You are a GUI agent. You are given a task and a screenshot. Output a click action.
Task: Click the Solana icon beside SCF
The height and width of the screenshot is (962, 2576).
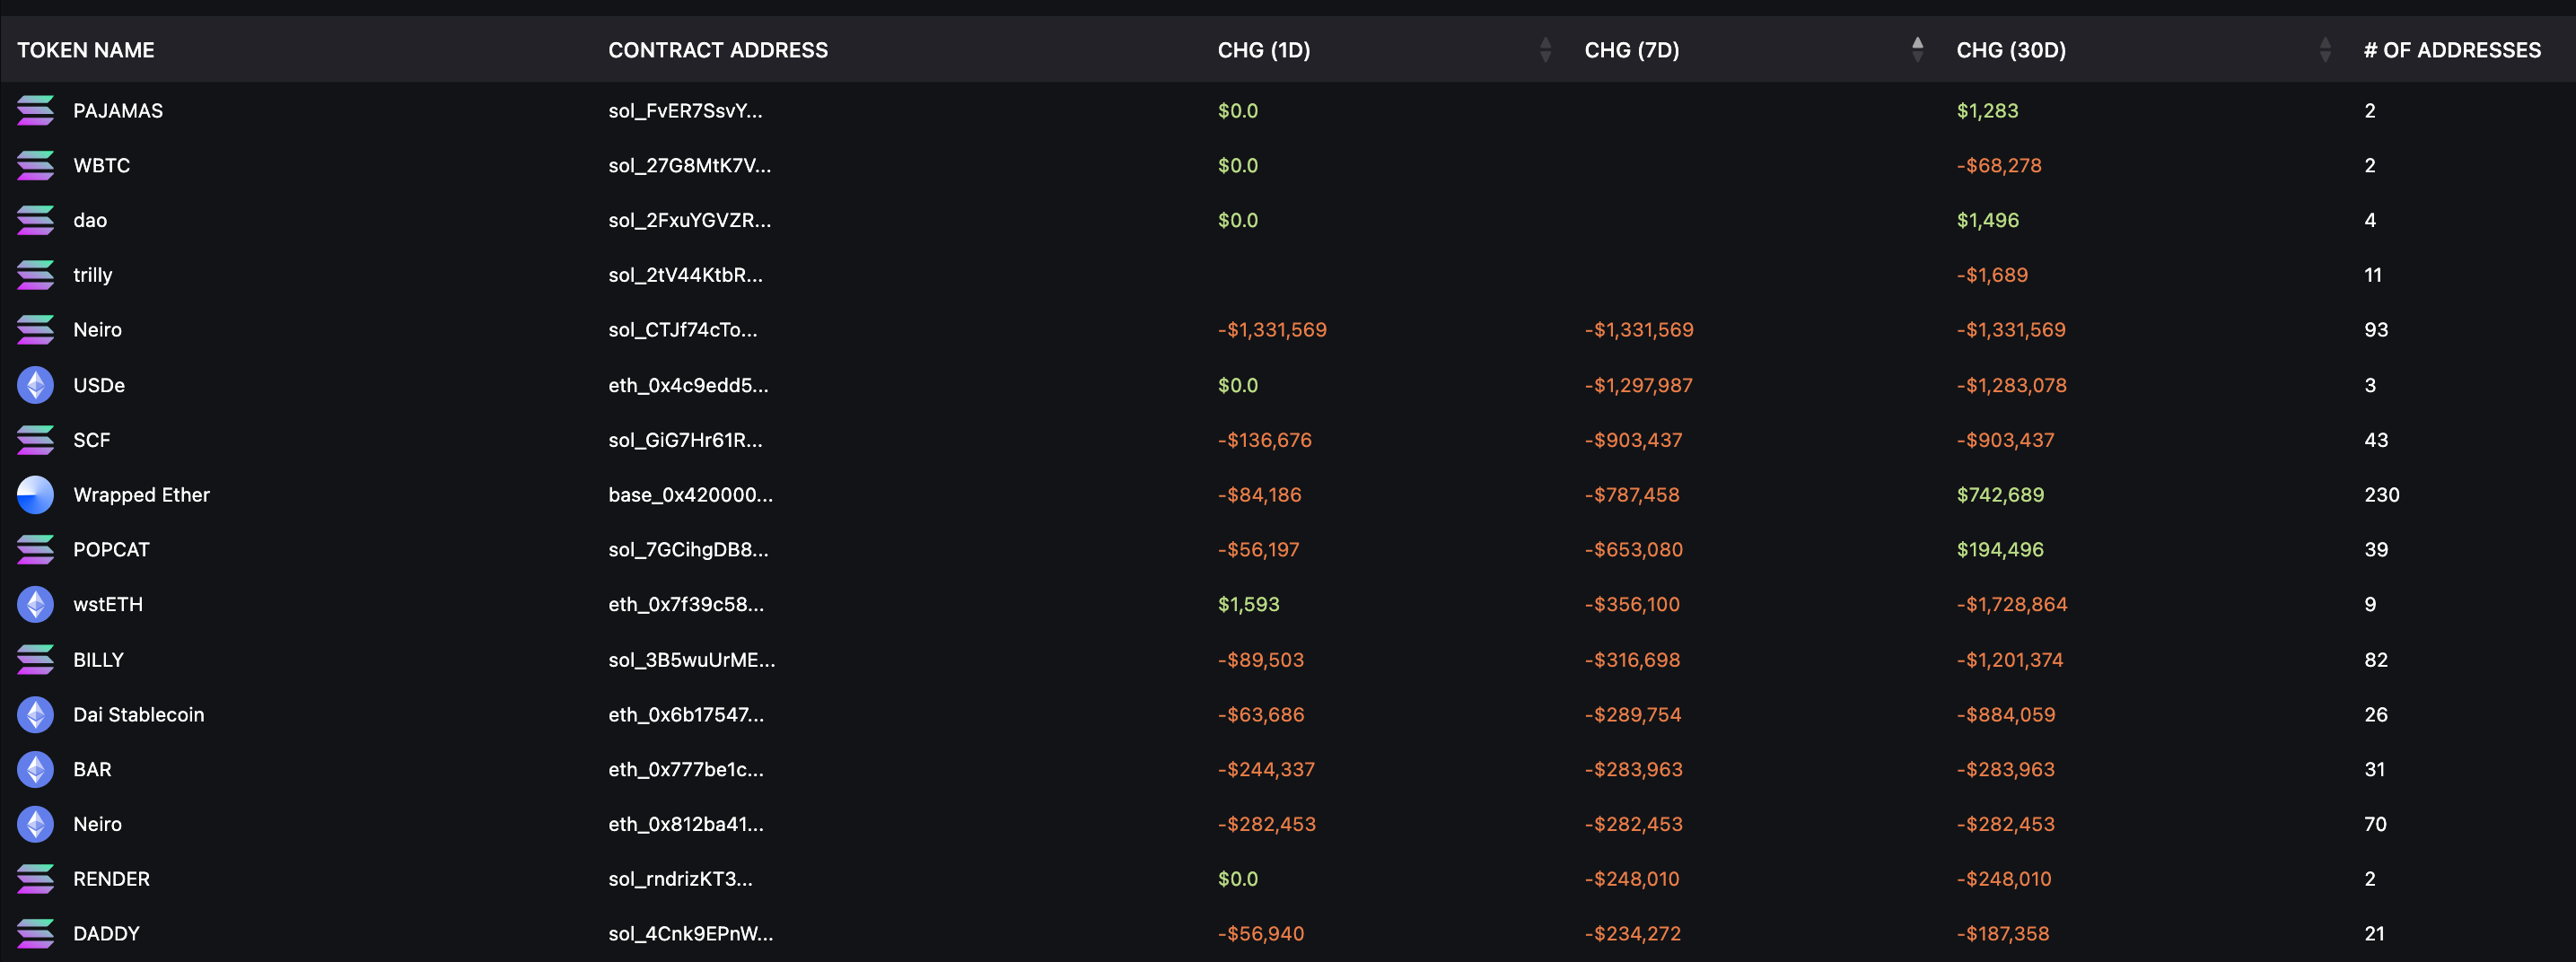35,440
